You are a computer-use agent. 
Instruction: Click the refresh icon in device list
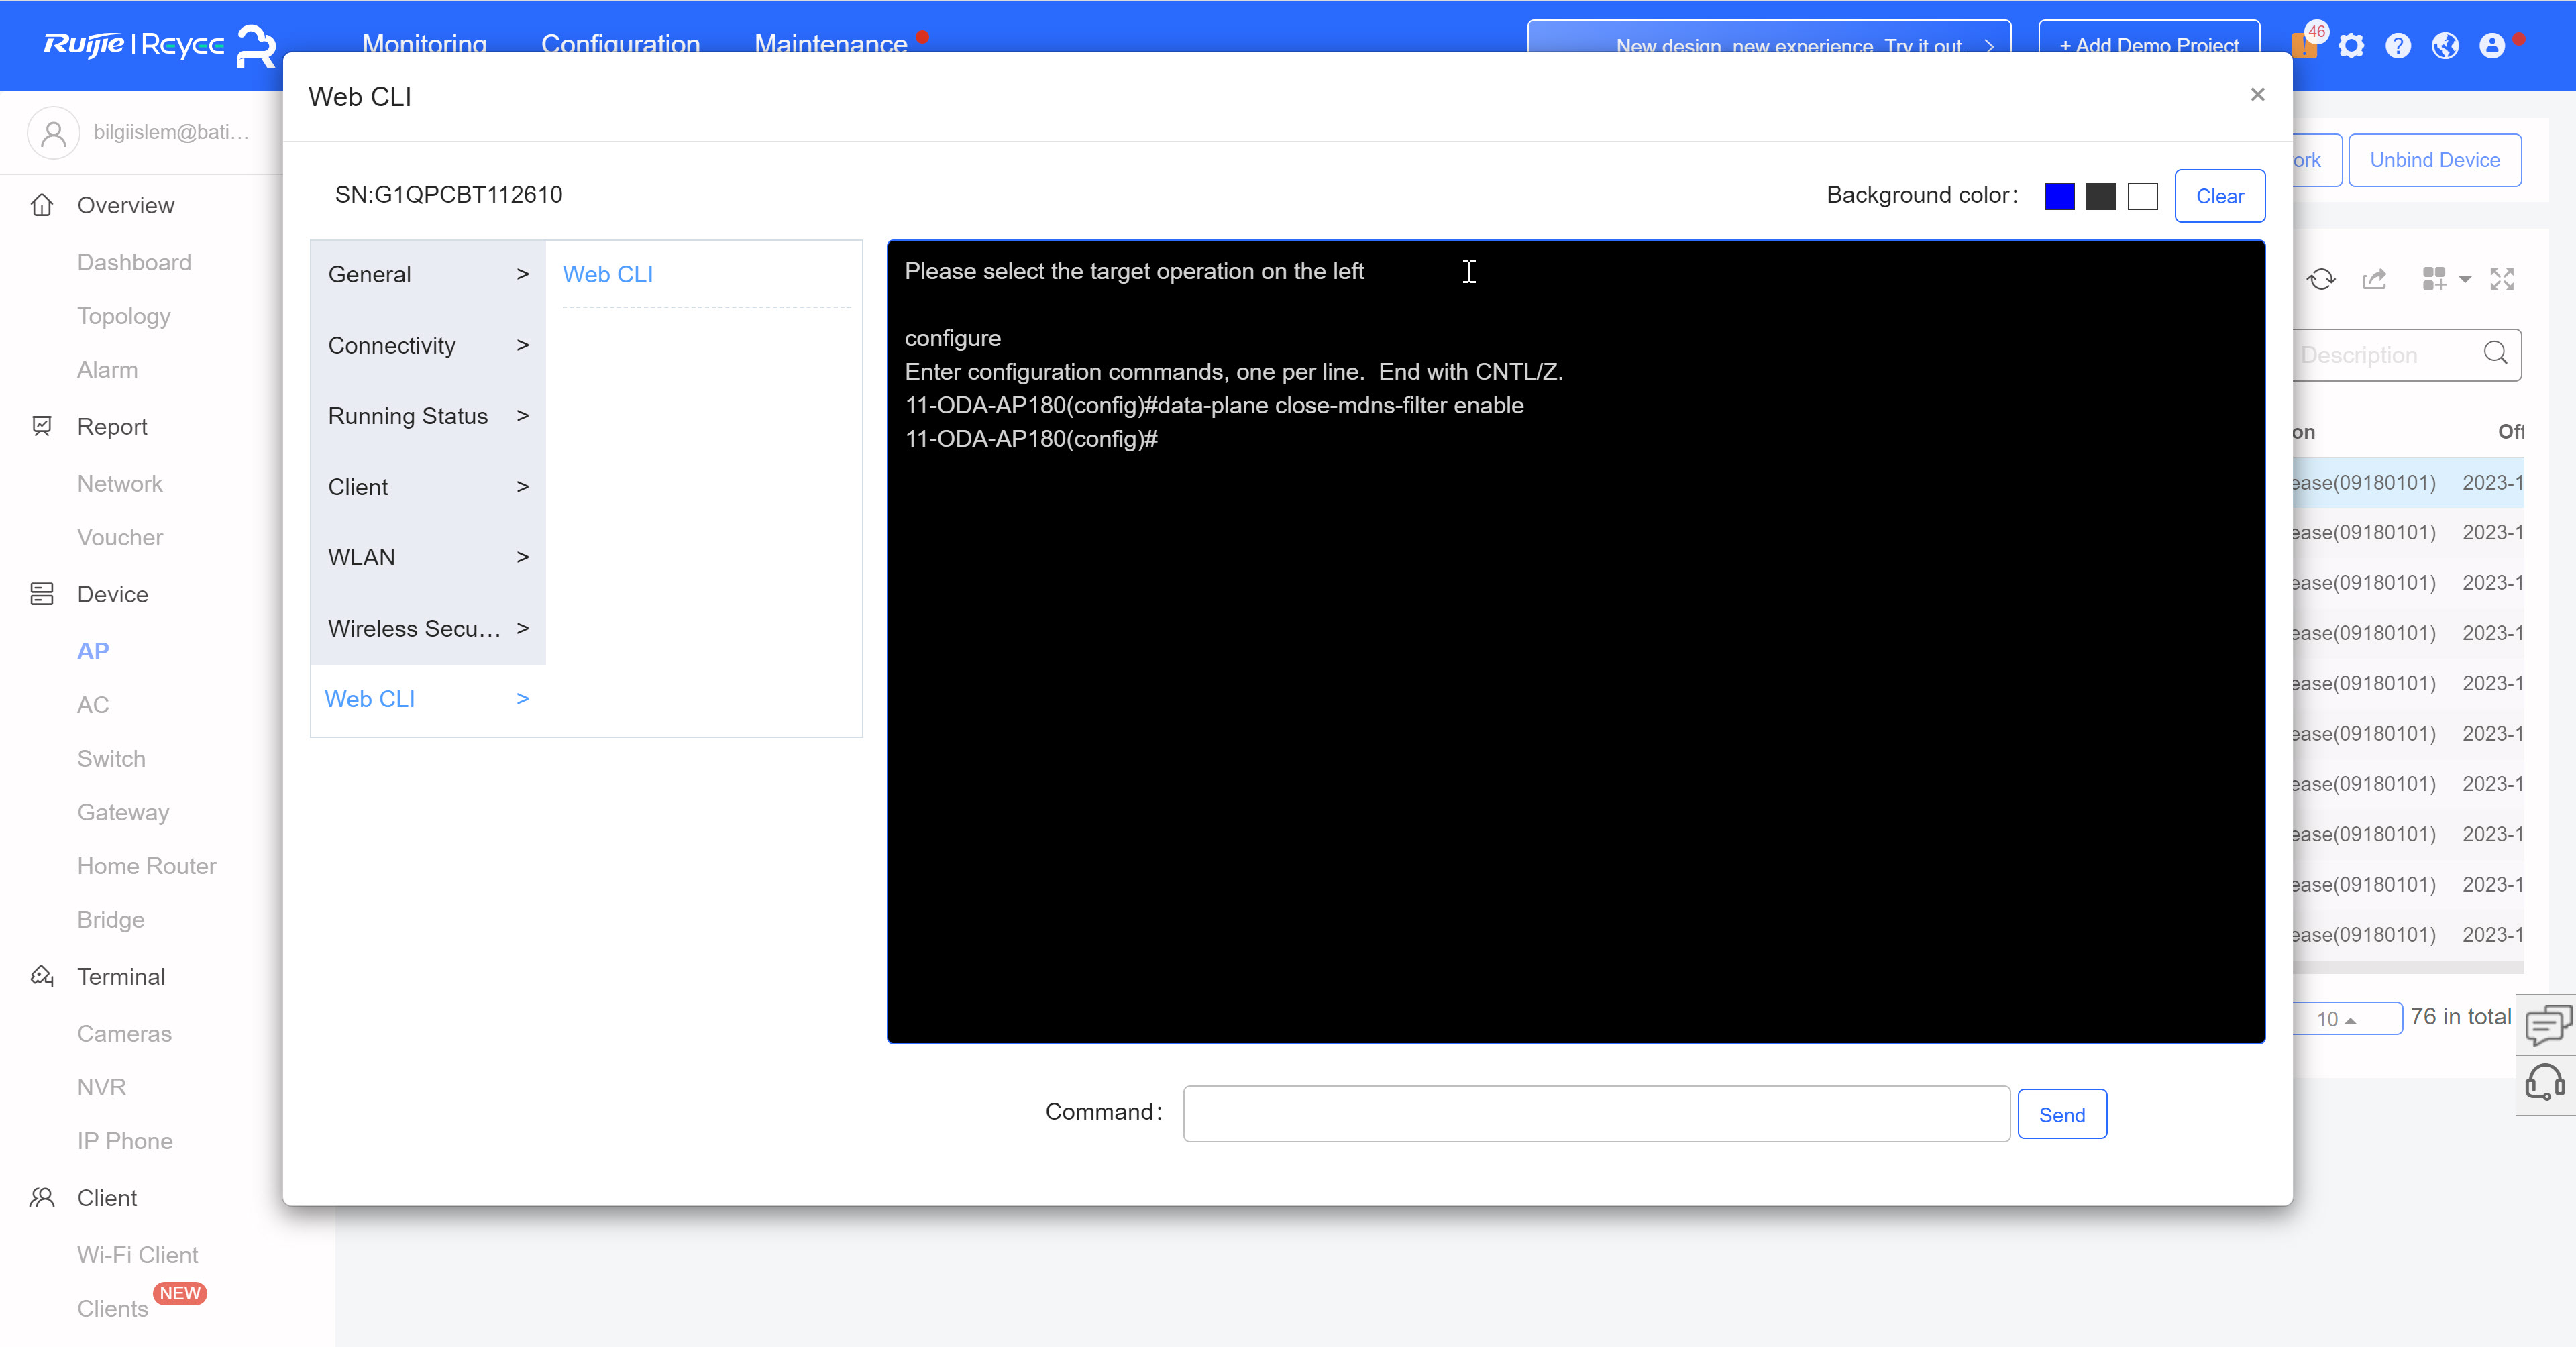click(x=2321, y=279)
